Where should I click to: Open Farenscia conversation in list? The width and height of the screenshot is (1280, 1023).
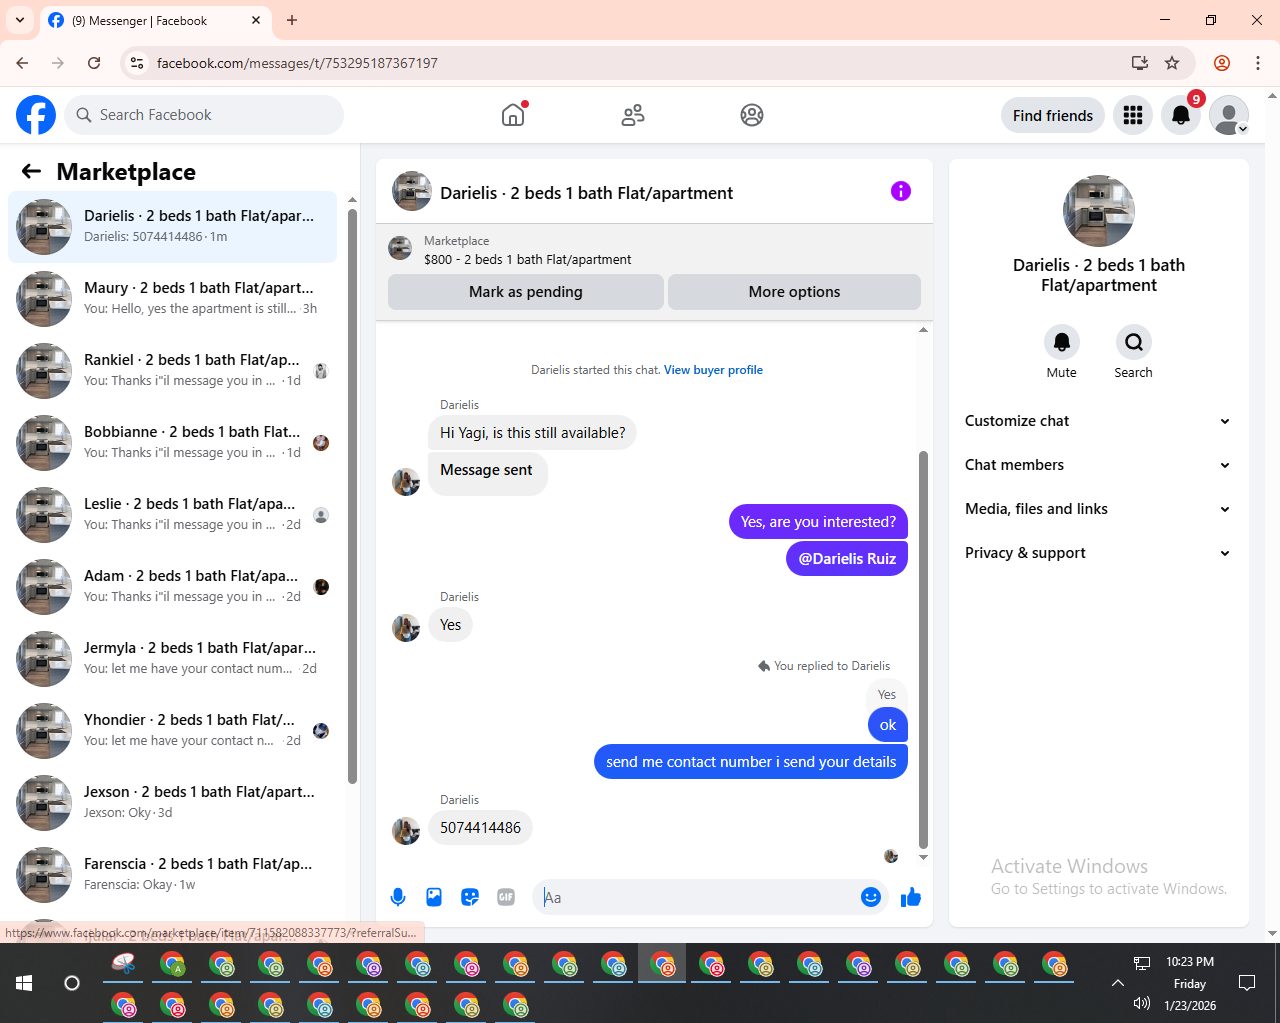point(172,875)
